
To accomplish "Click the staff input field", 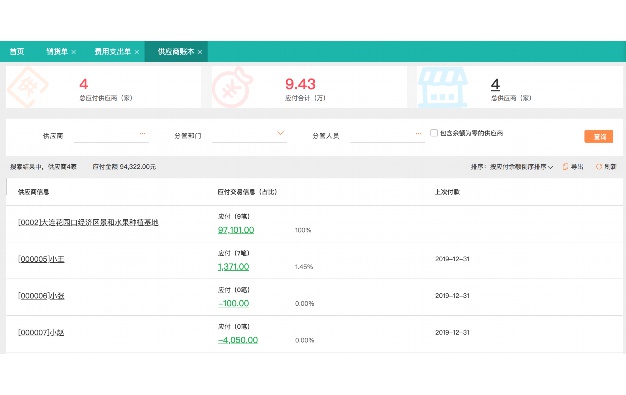I will [387, 135].
